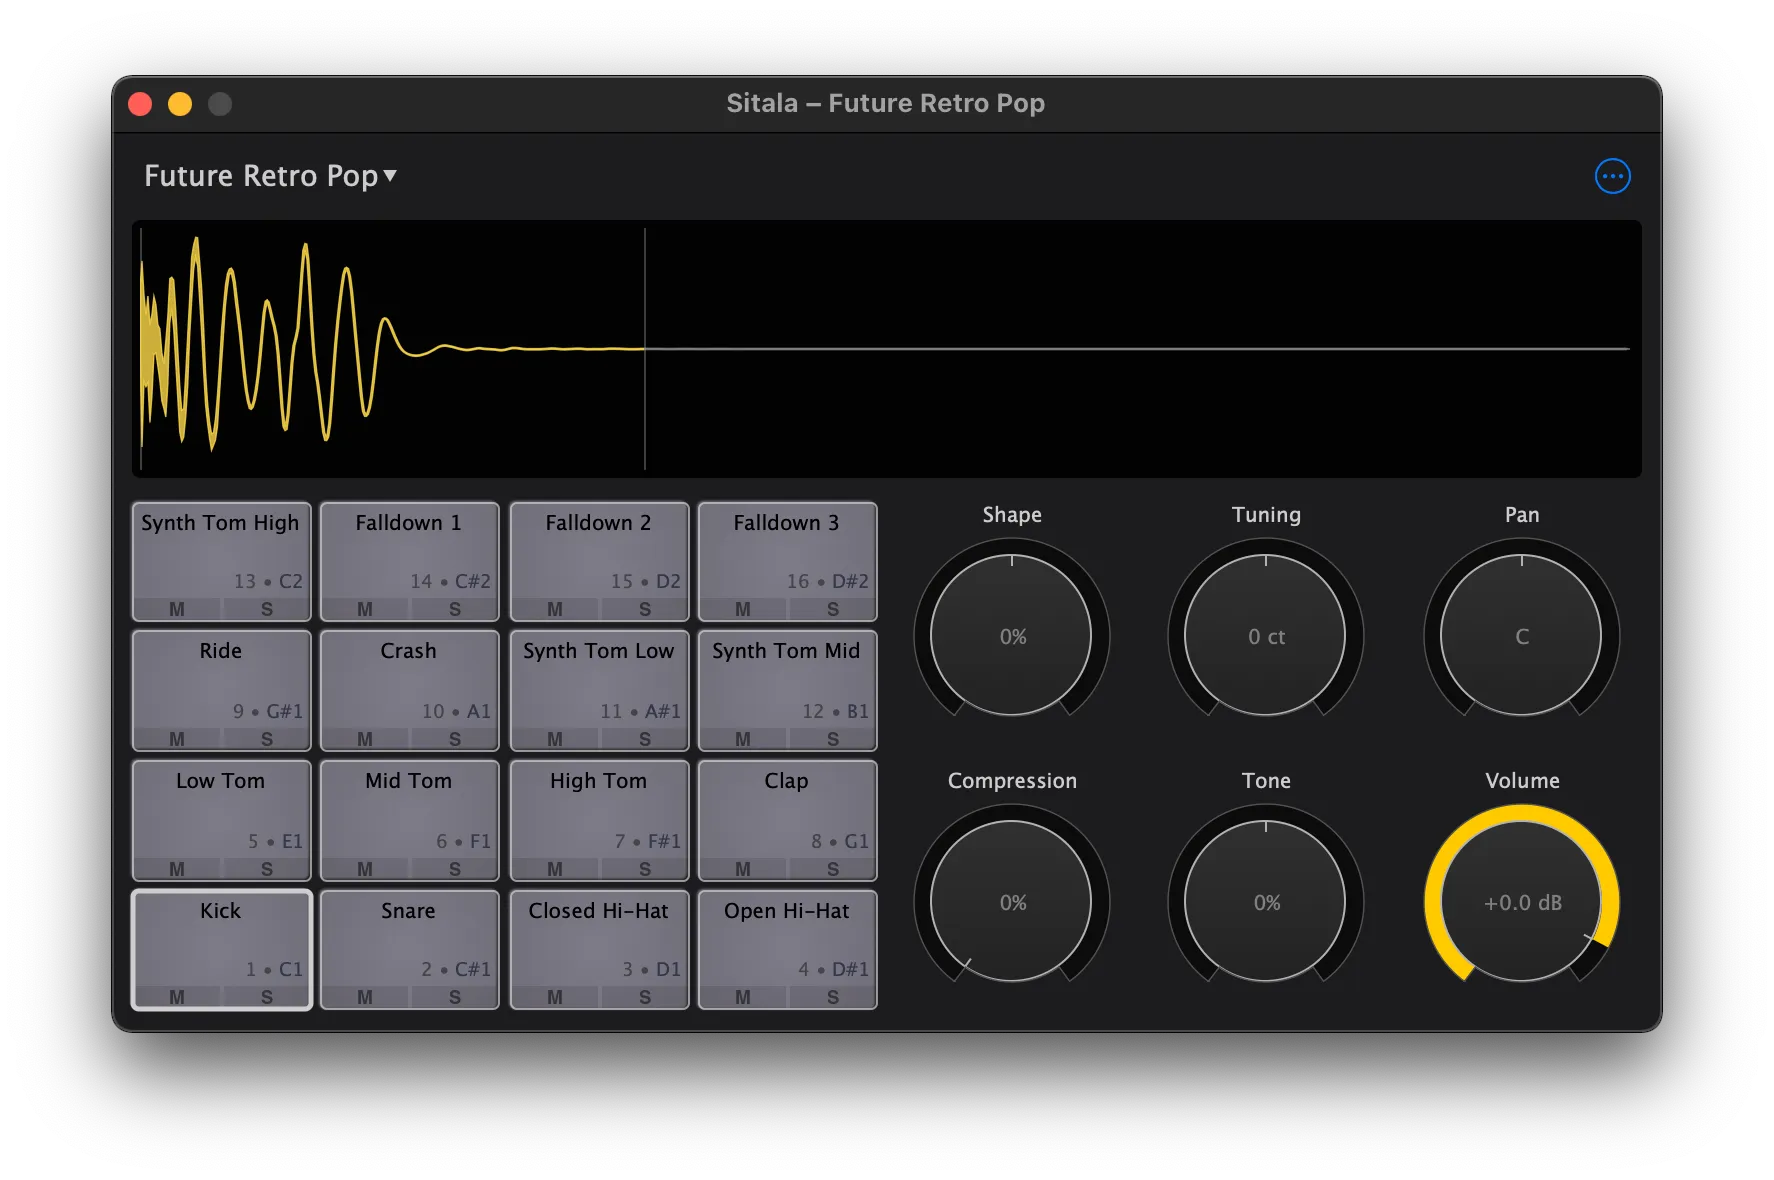Viewport: 1774px width, 1180px height.
Task: Open the Future Retro Pop kit dropdown
Action: coord(270,176)
